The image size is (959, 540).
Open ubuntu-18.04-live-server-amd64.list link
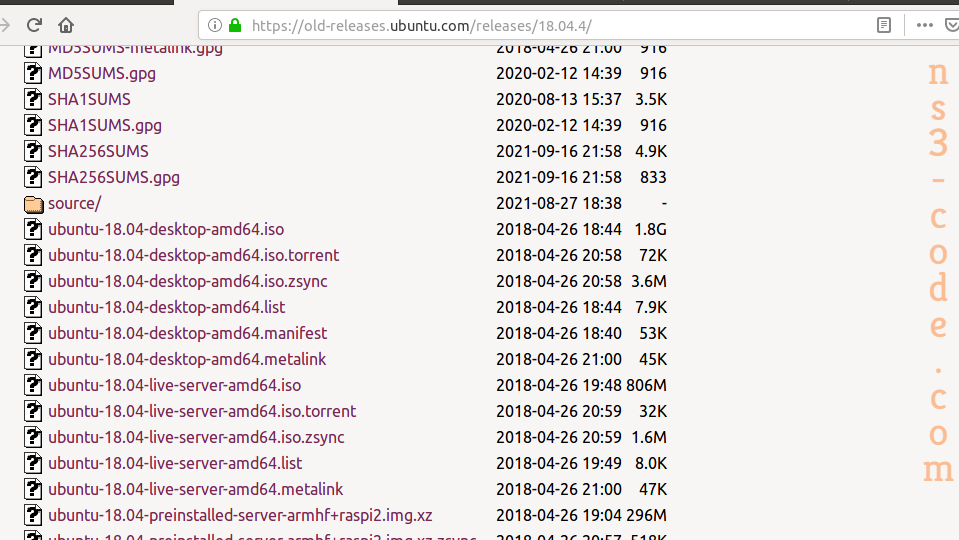(x=175, y=463)
